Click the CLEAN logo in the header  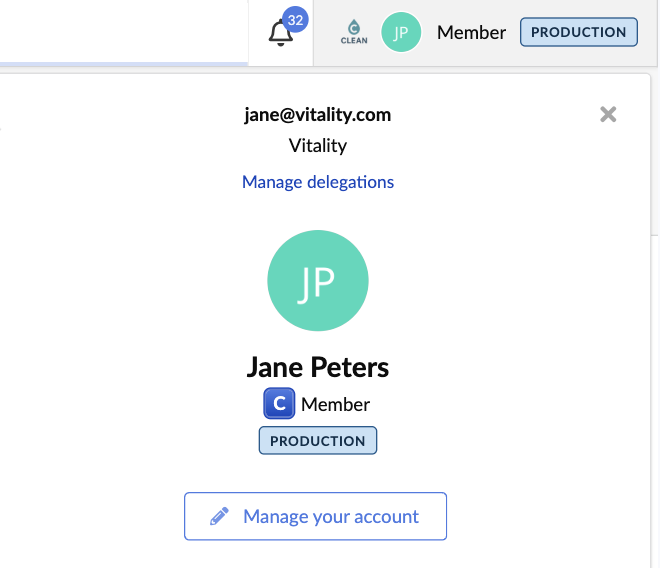click(354, 32)
